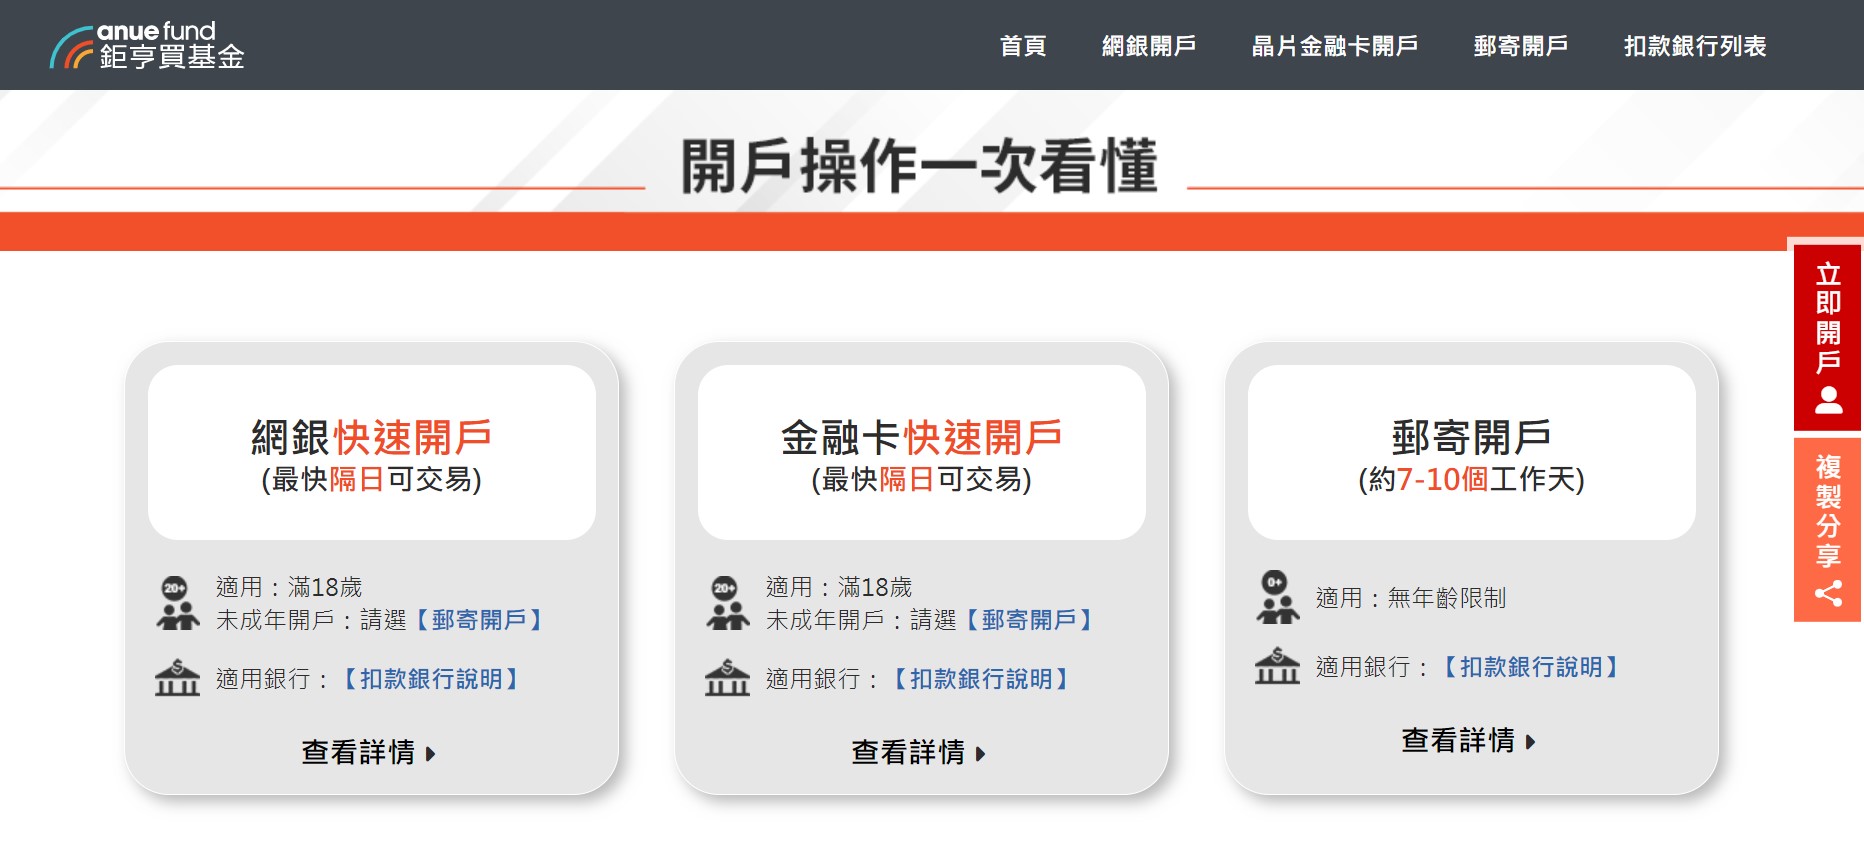This screenshot has width=1864, height=850.
Task: Click the bank icon in 郵寄開戶 card
Action: (1277, 666)
